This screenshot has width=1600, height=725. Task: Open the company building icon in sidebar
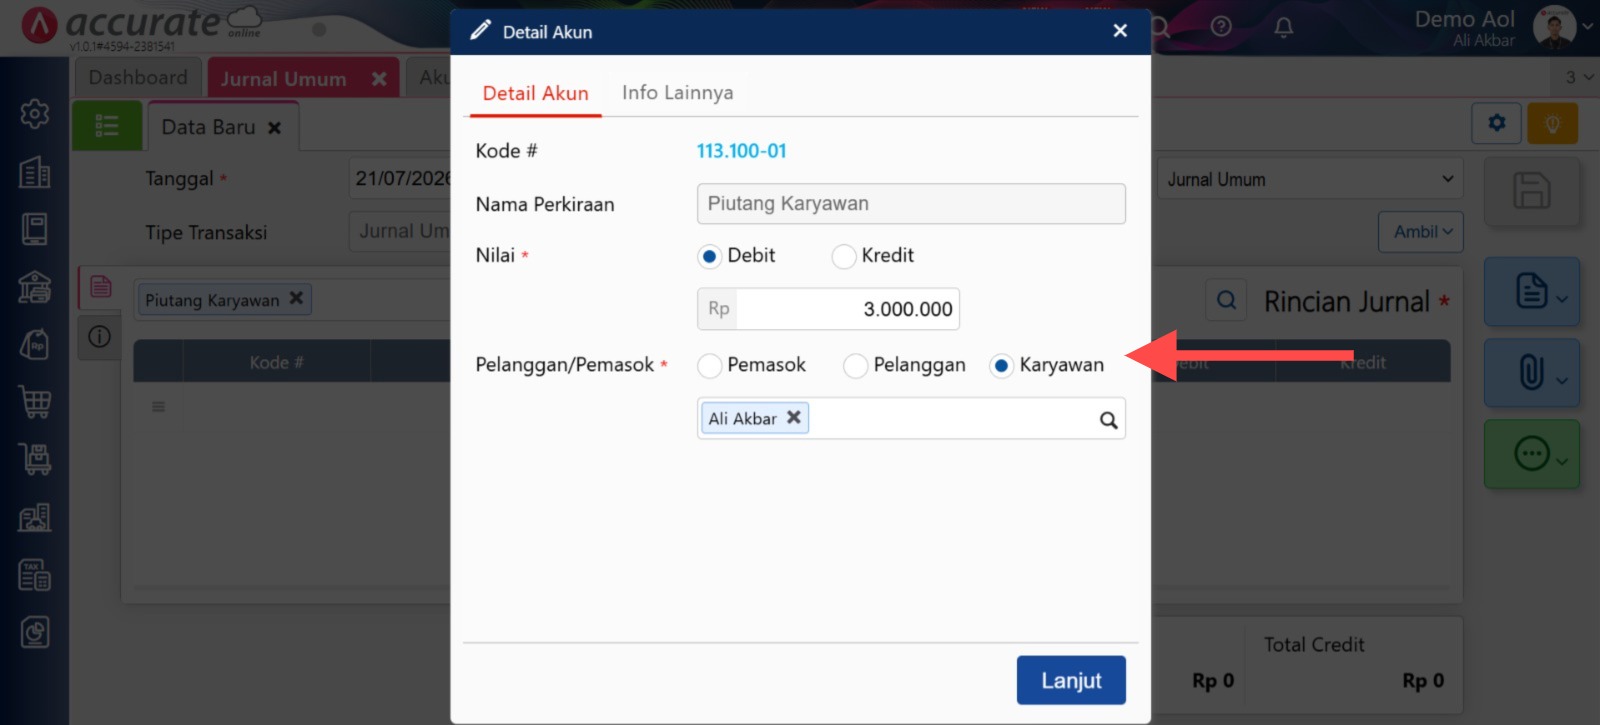click(x=35, y=172)
